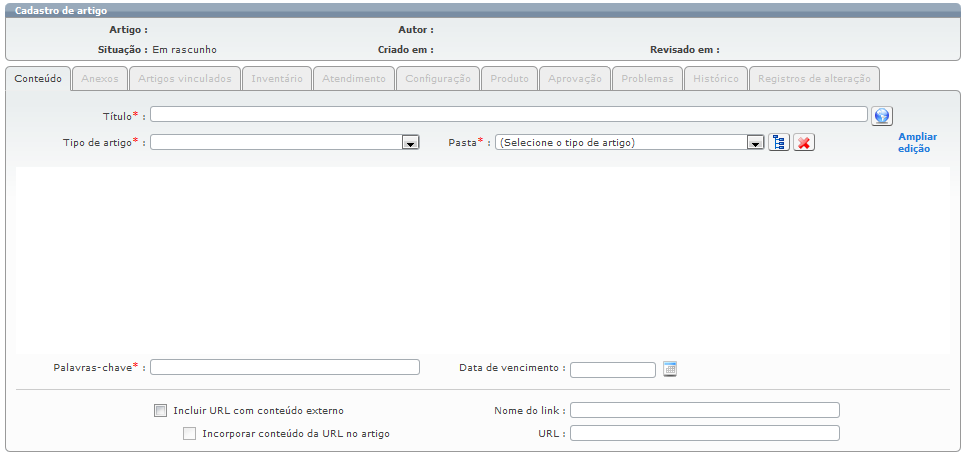965x457 pixels.
Task: View the Histórico tab
Action: coord(716,79)
